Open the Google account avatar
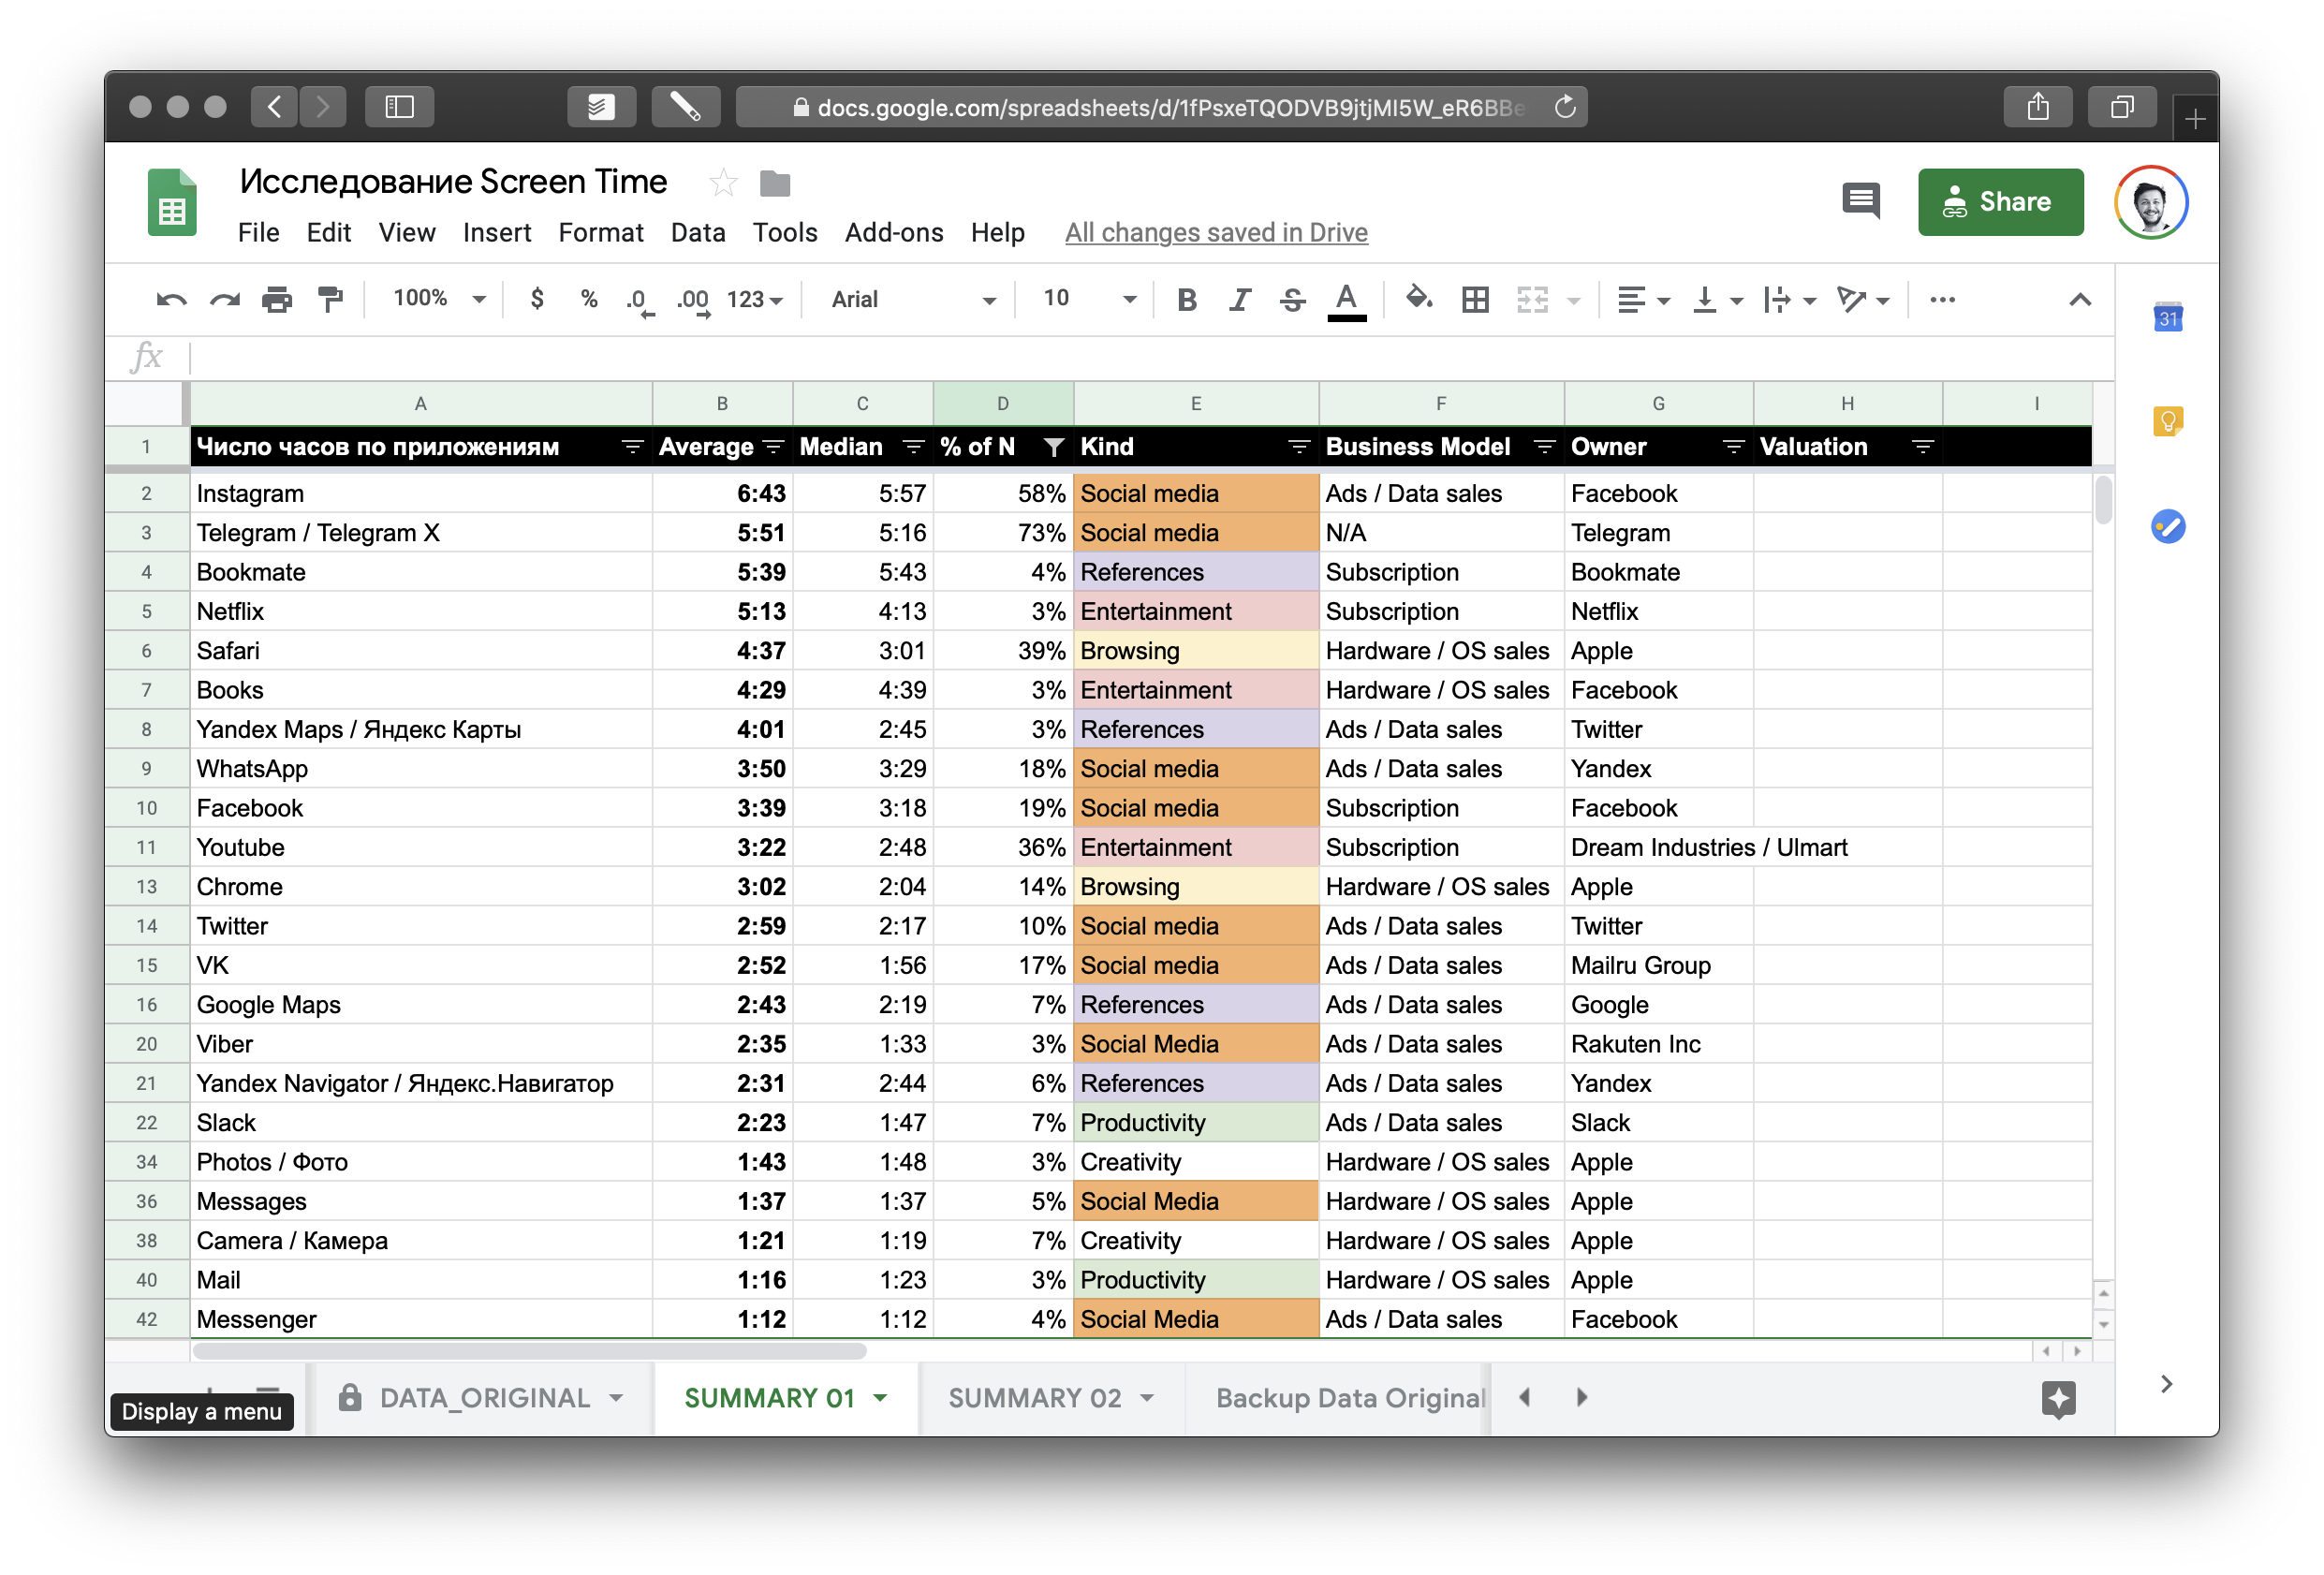 click(x=2150, y=201)
